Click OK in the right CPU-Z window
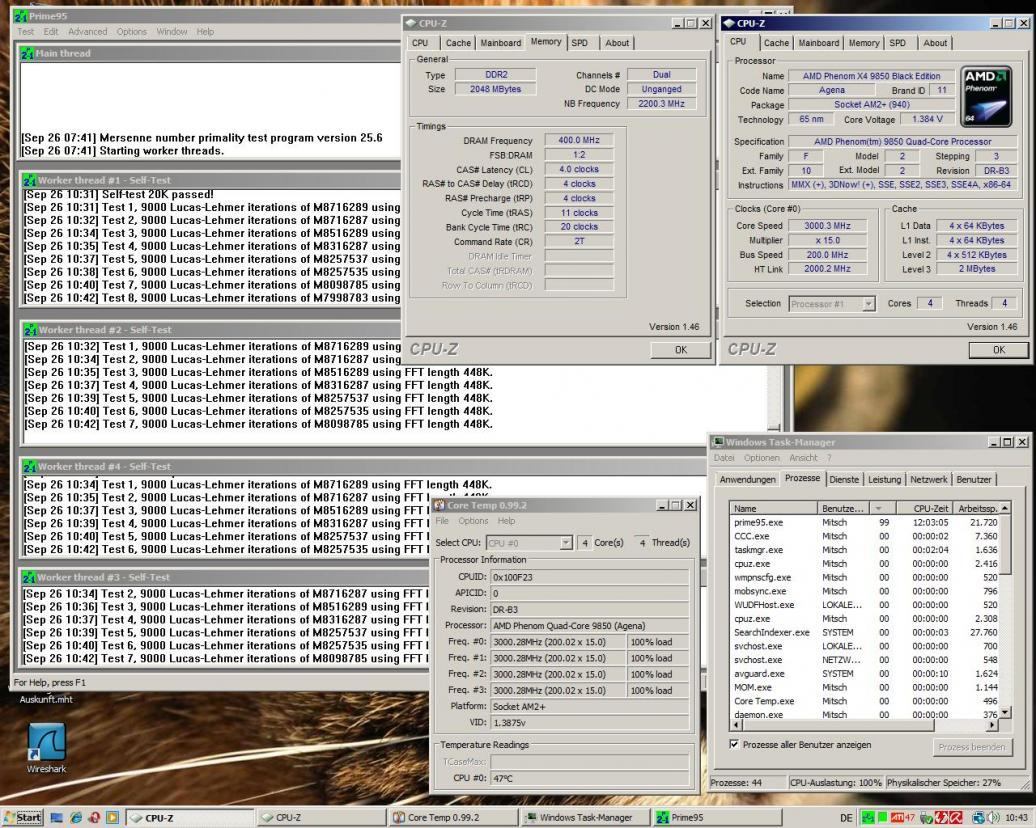 [998, 350]
